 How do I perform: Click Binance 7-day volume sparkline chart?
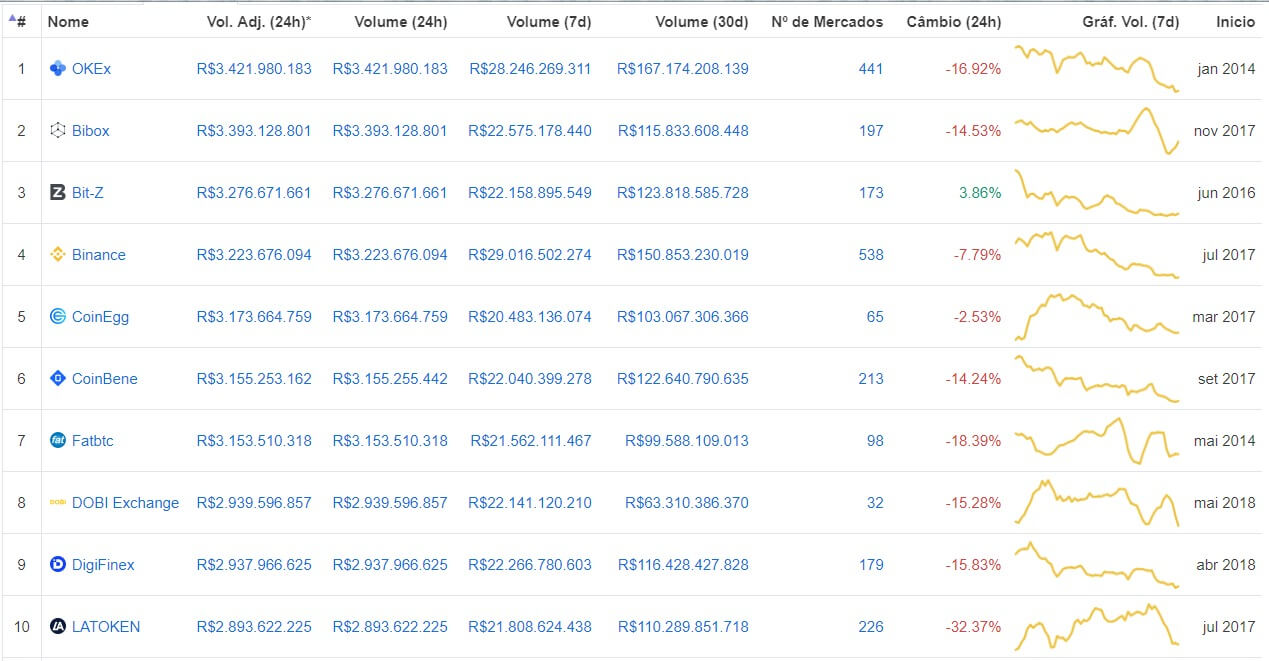pyautogui.click(x=1097, y=254)
